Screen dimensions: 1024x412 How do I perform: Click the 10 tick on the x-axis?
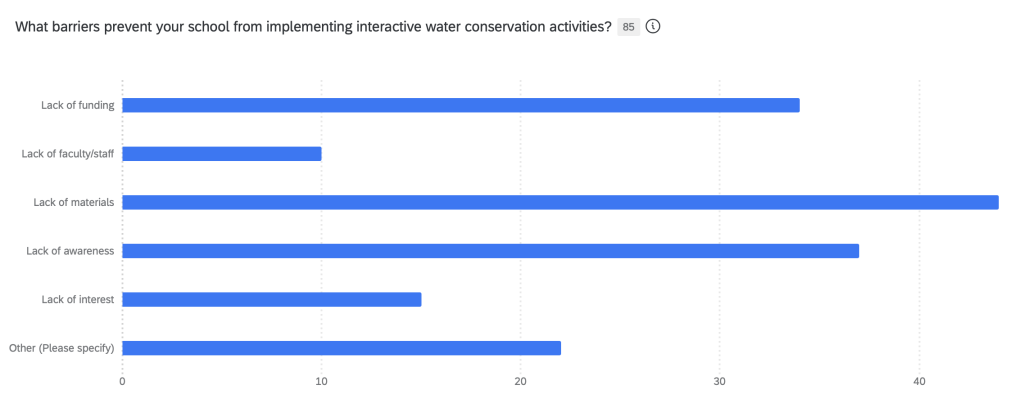point(321,381)
